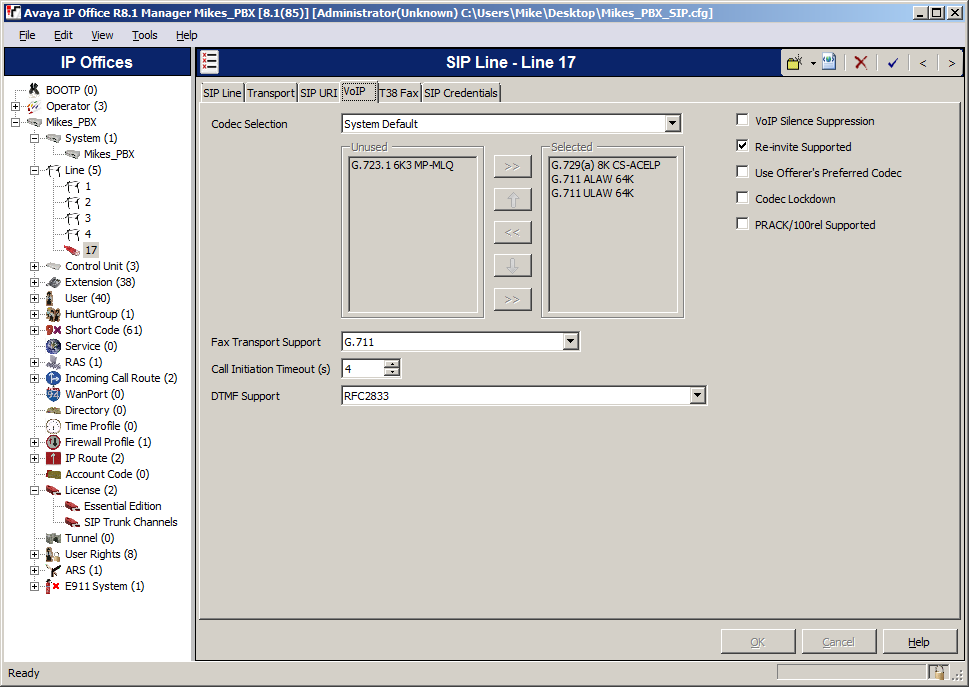969x687 pixels.
Task: Select G.723.1 6K3 MP-MLQ unused codec
Action: click(x=402, y=165)
